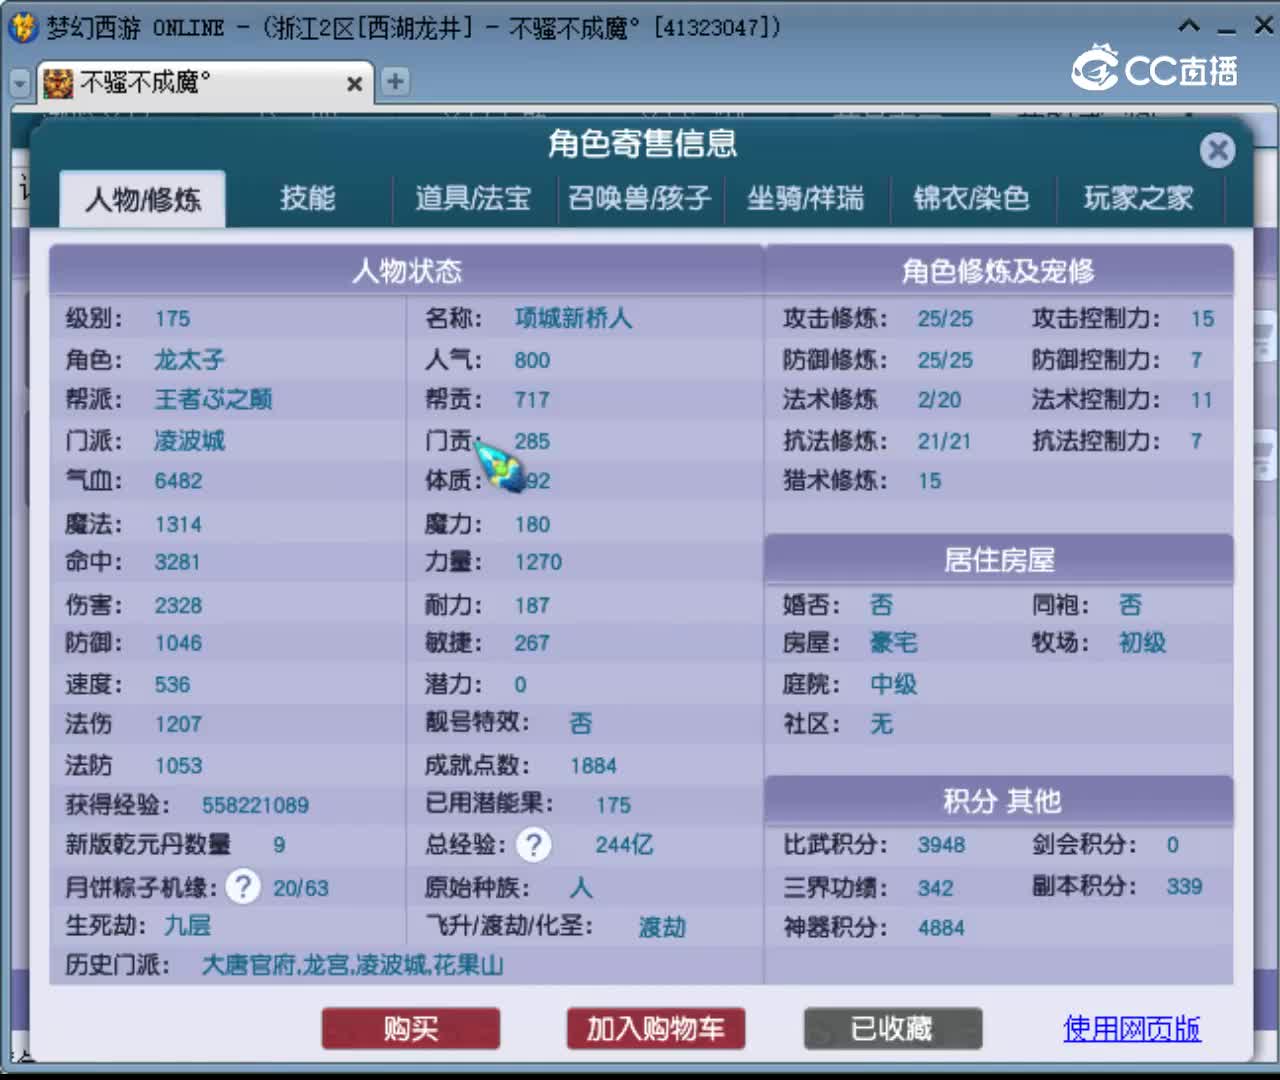Click 抗法修炼 value 21/21
The width and height of the screenshot is (1280, 1080).
[x=944, y=441]
